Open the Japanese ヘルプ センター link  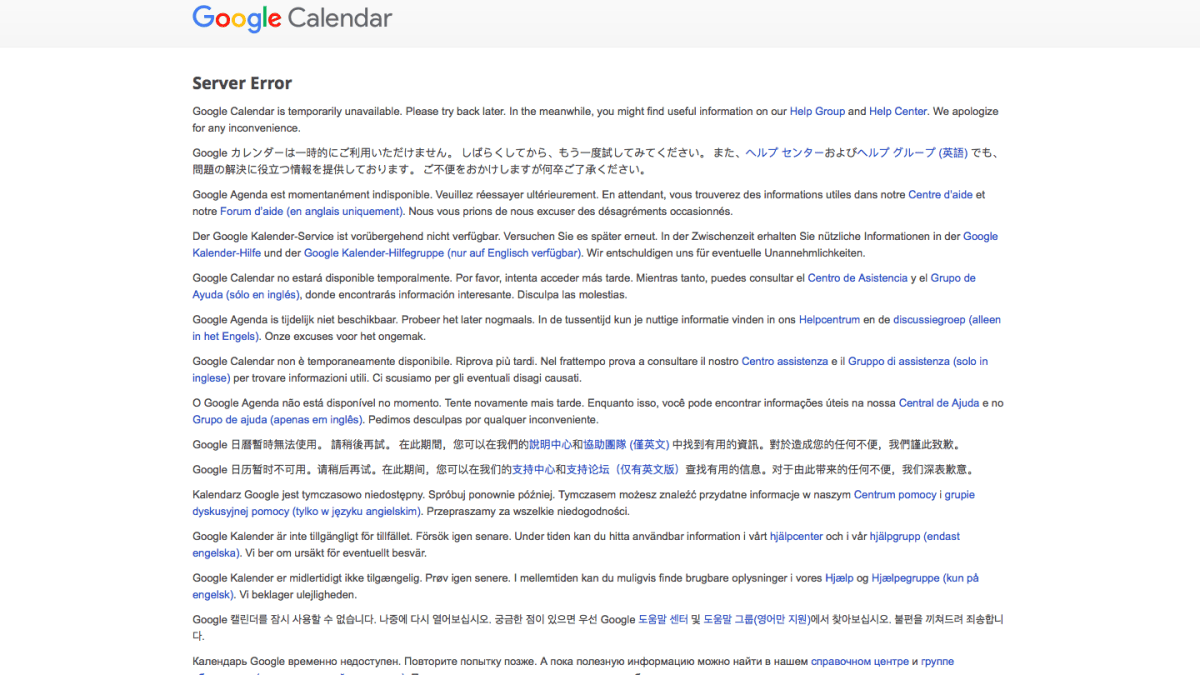785,153
